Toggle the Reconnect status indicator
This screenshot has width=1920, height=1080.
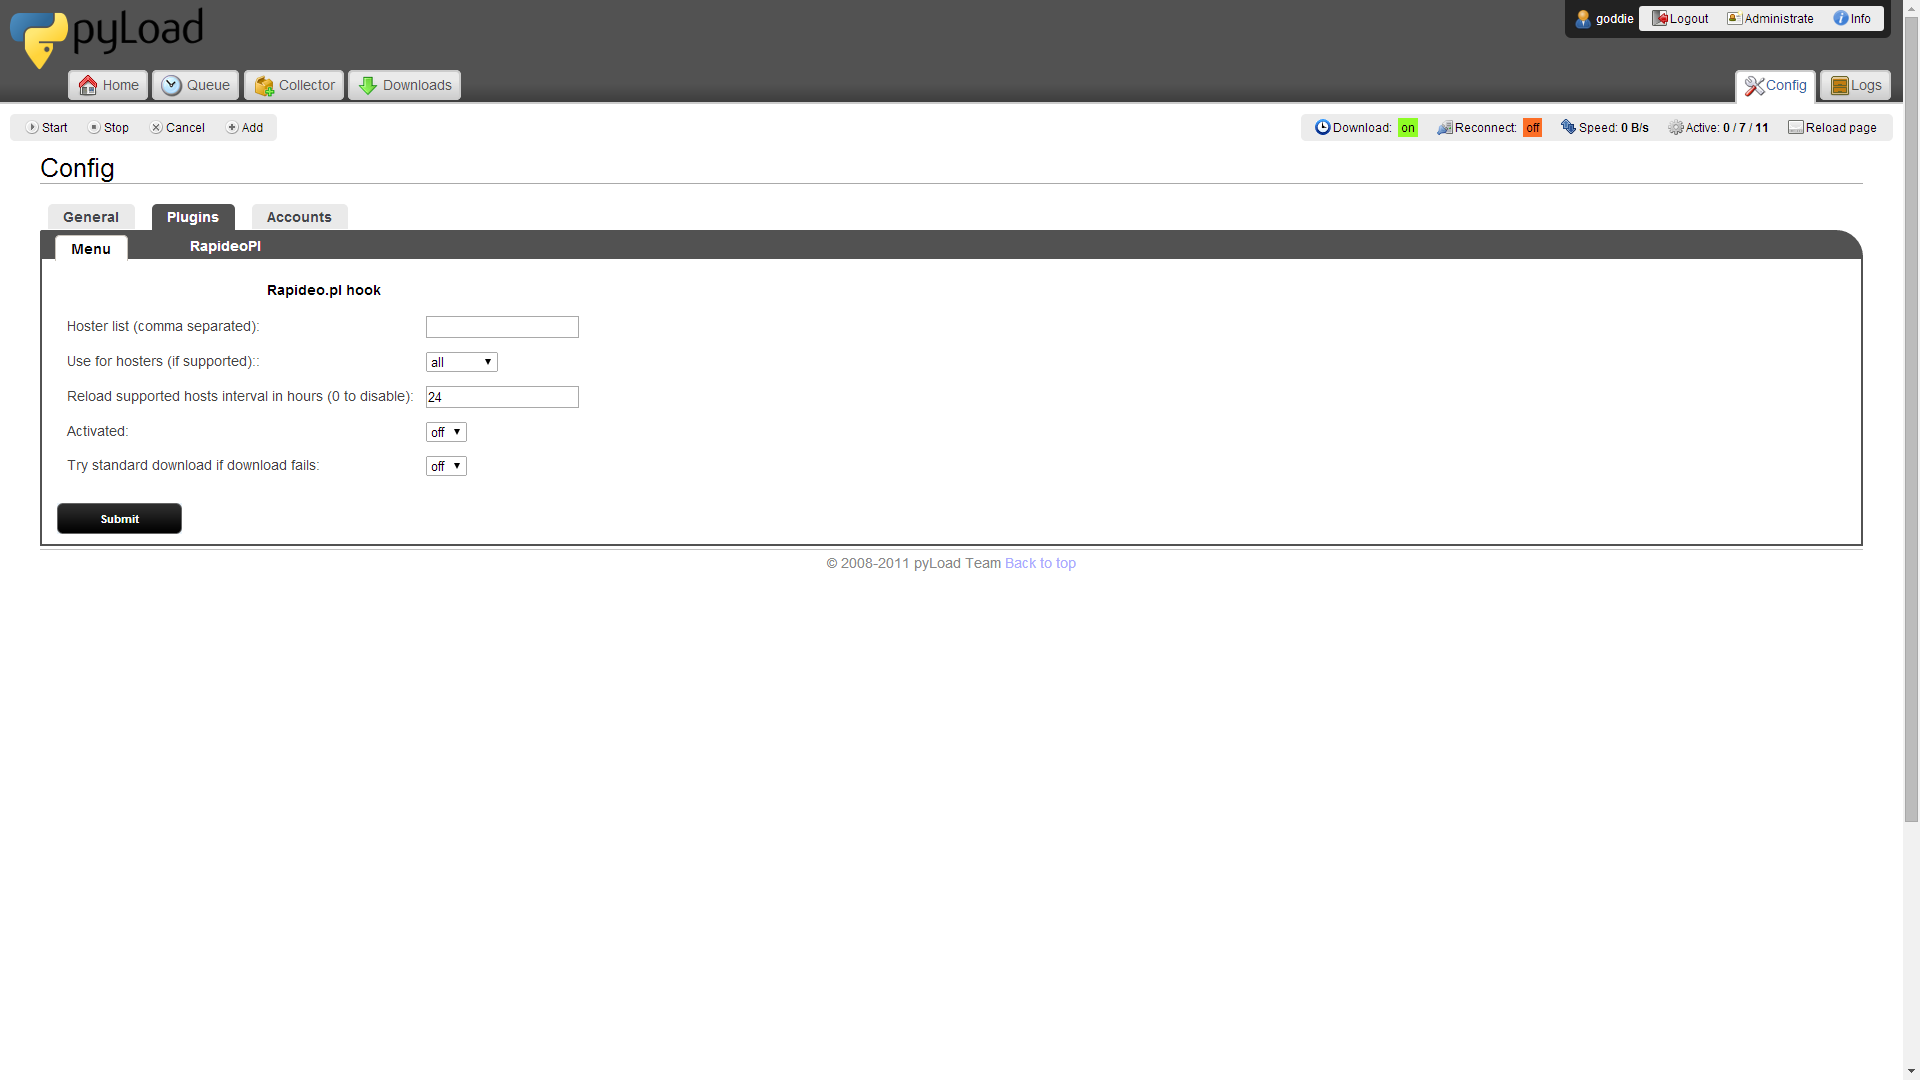click(x=1532, y=127)
